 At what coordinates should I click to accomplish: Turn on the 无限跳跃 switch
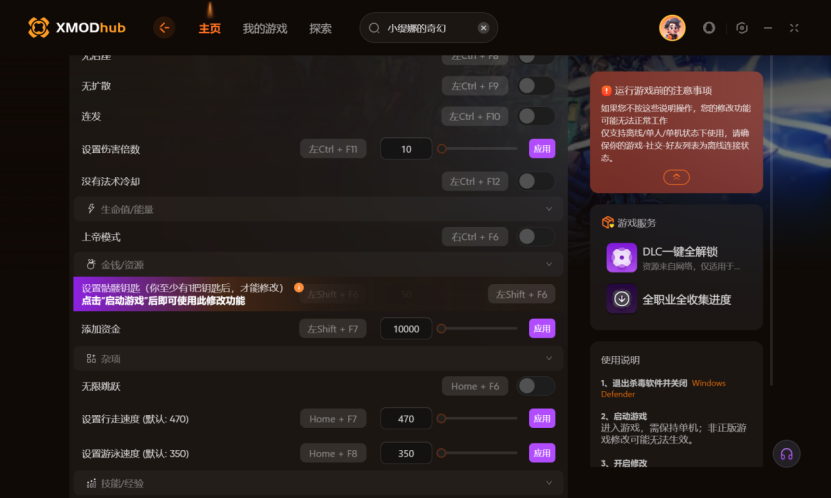pos(536,386)
